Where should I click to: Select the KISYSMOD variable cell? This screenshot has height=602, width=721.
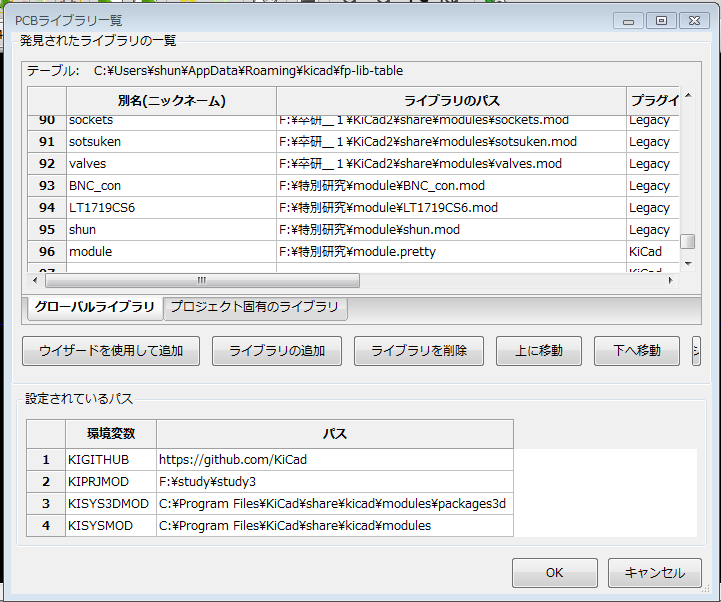111,526
